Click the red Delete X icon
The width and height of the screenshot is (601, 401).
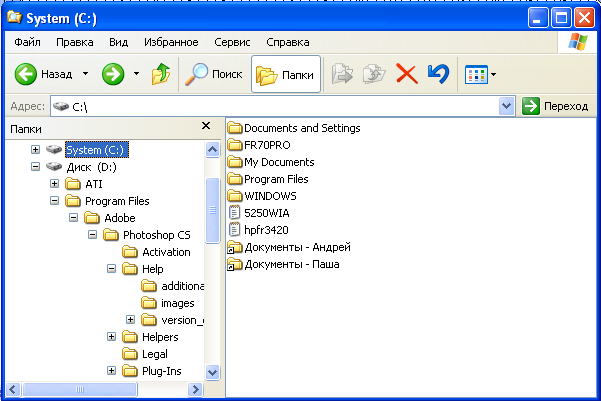pyautogui.click(x=407, y=74)
